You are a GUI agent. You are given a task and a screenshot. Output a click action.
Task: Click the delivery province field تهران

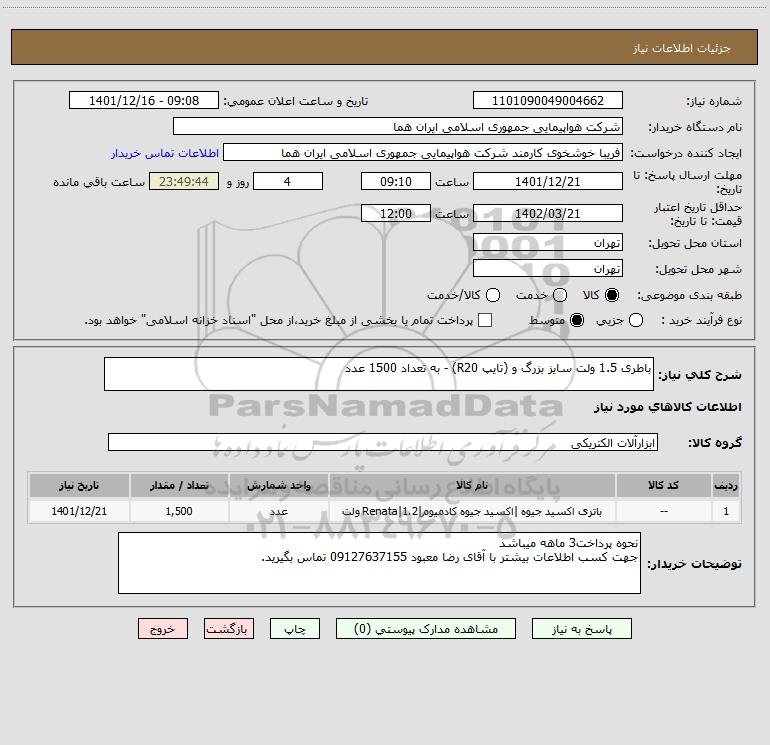click(x=548, y=242)
